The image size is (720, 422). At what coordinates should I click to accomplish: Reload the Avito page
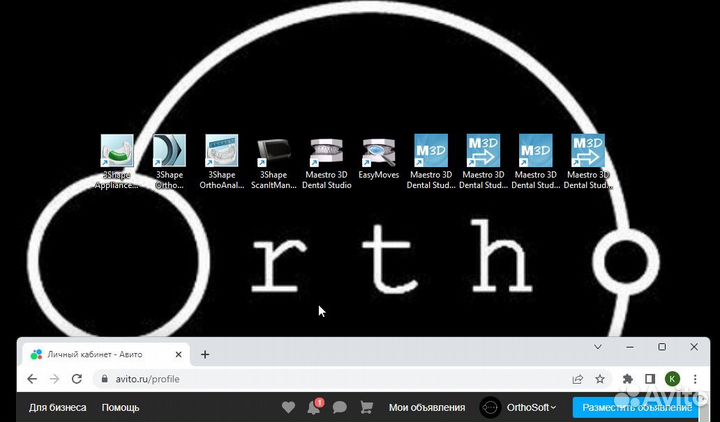[77, 379]
